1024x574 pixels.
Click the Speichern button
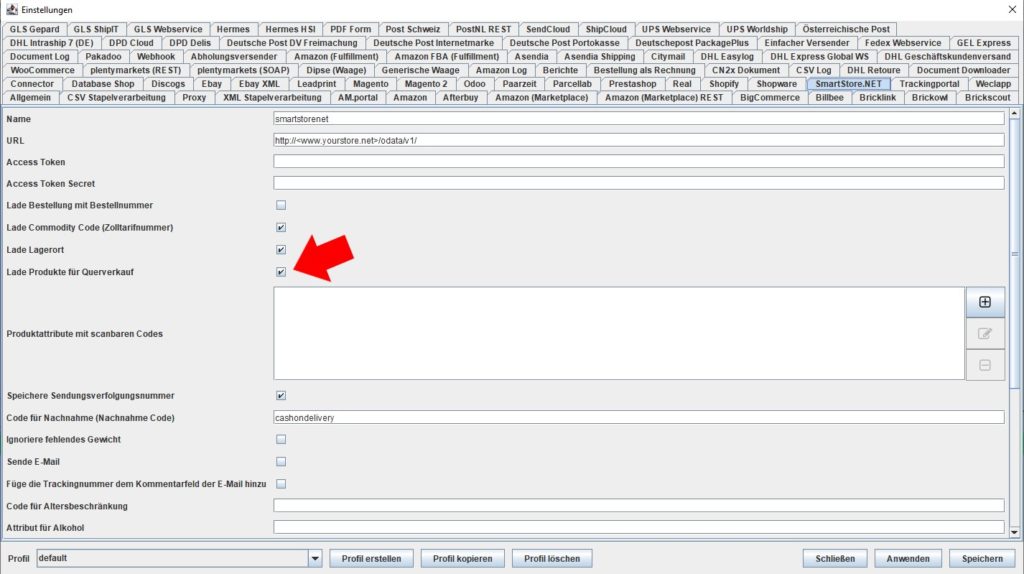click(982, 558)
